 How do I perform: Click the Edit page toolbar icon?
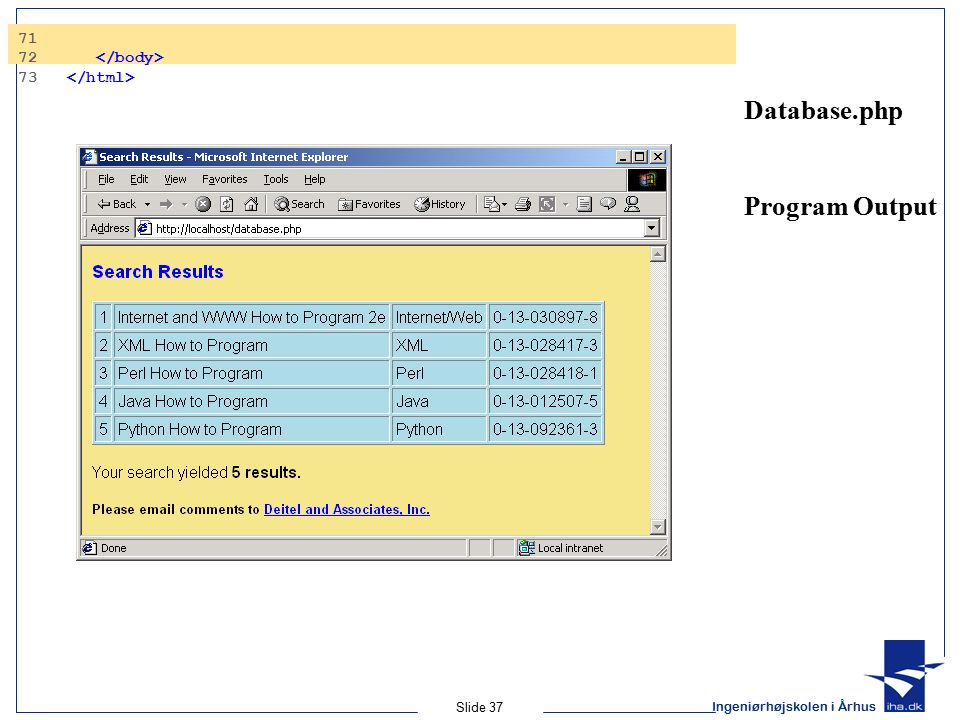[547, 204]
